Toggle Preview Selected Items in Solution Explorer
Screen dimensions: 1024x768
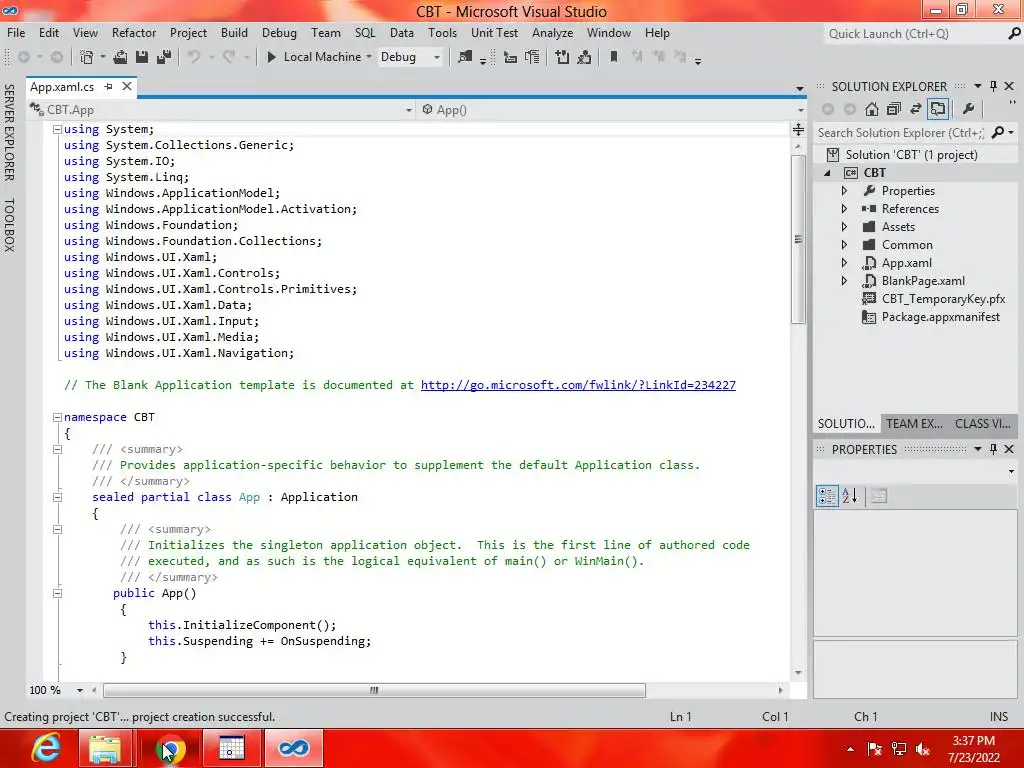(x=938, y=109)
